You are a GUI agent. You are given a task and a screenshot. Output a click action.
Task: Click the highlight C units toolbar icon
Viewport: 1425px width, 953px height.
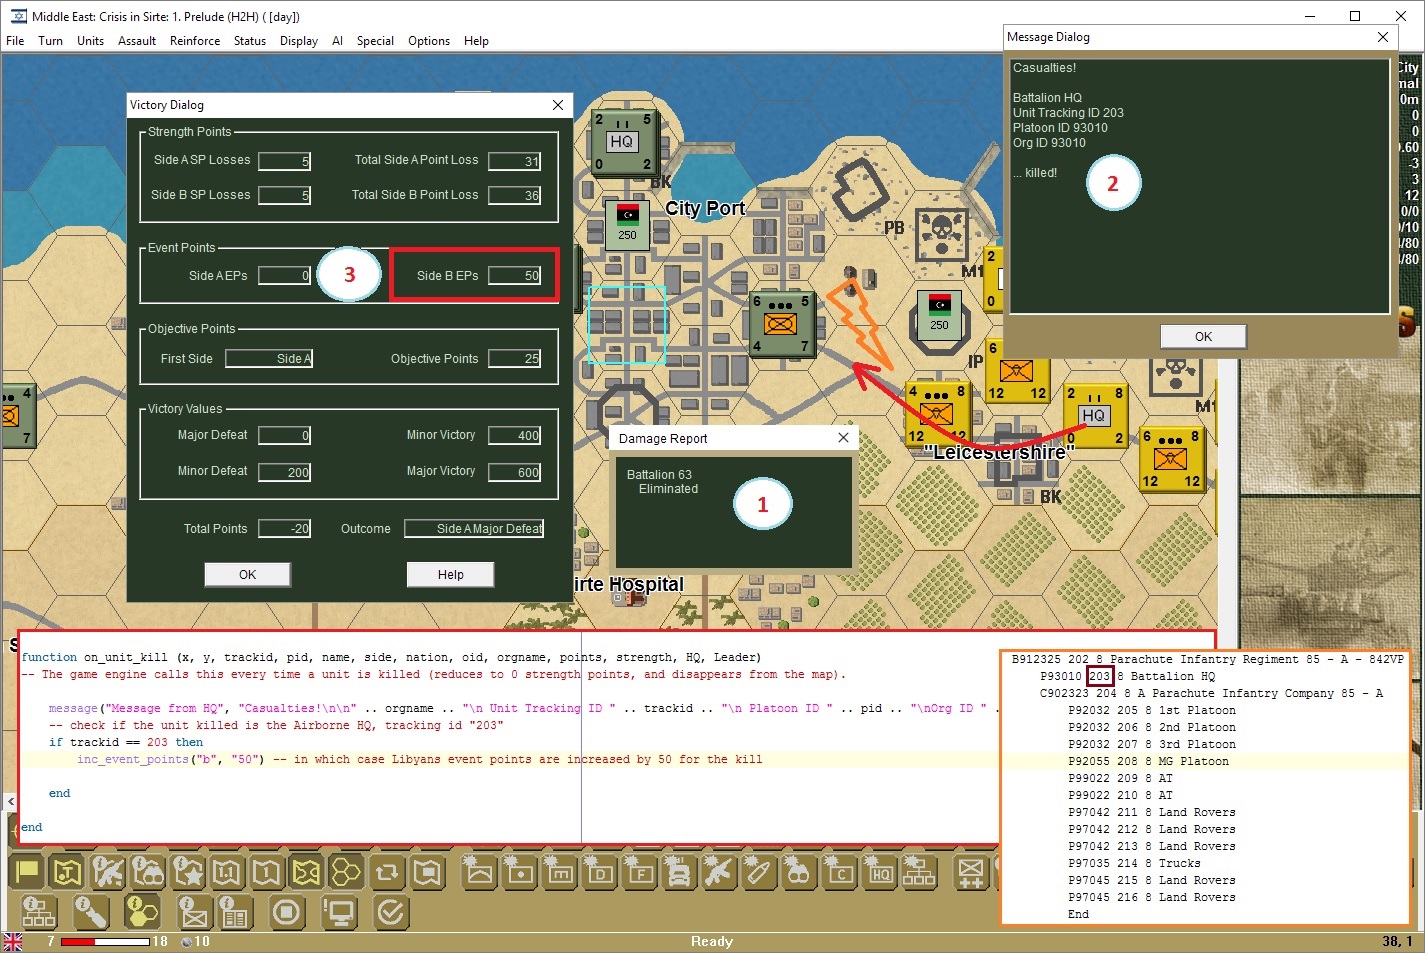(x=840, y=871)
